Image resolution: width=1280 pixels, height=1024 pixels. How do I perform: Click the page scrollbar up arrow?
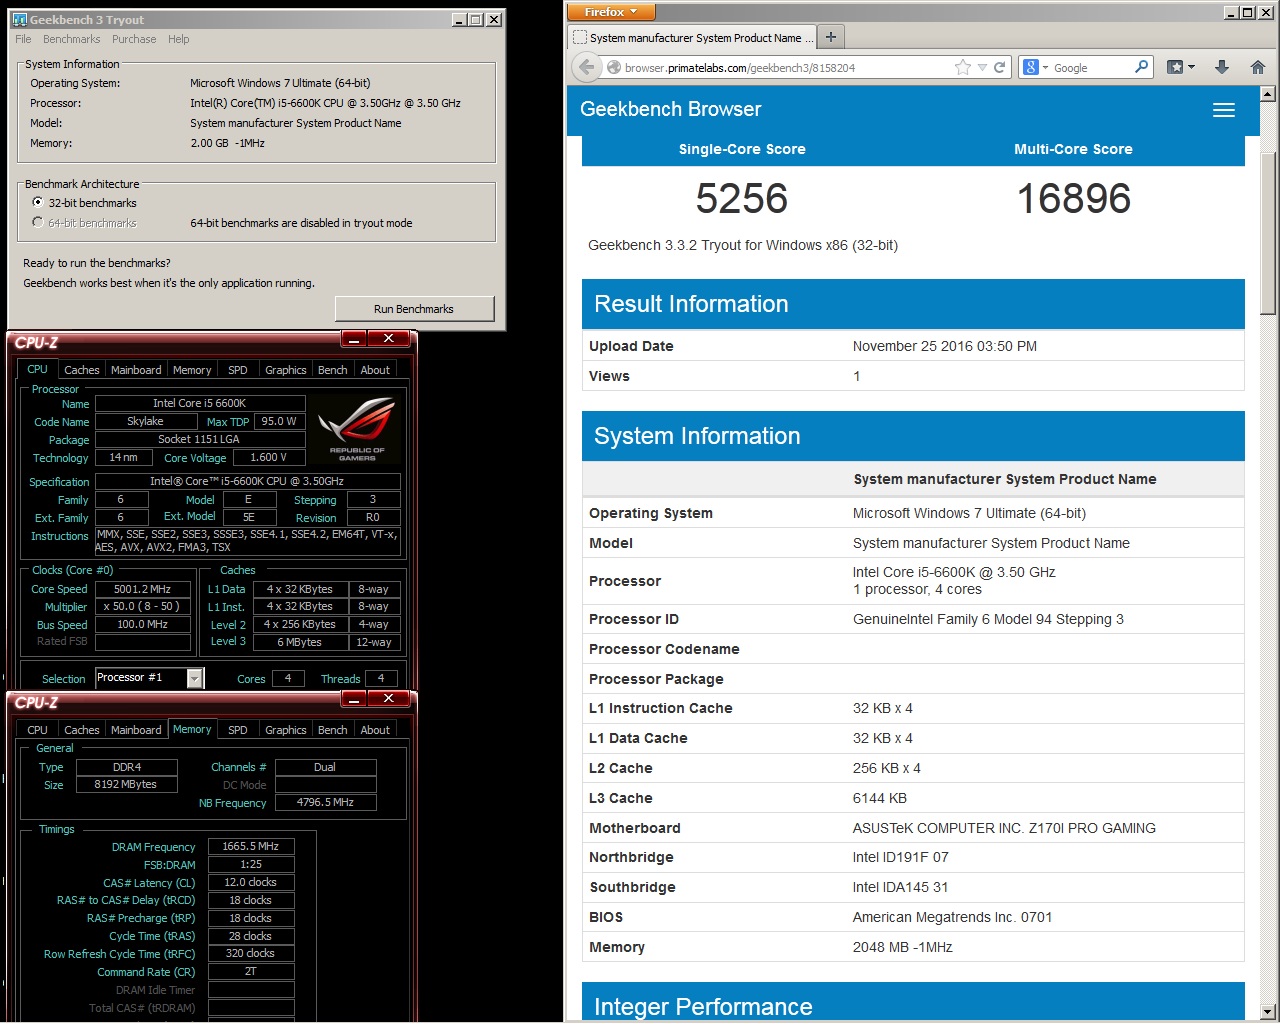pyautogui.click(x=1268, y=94)
